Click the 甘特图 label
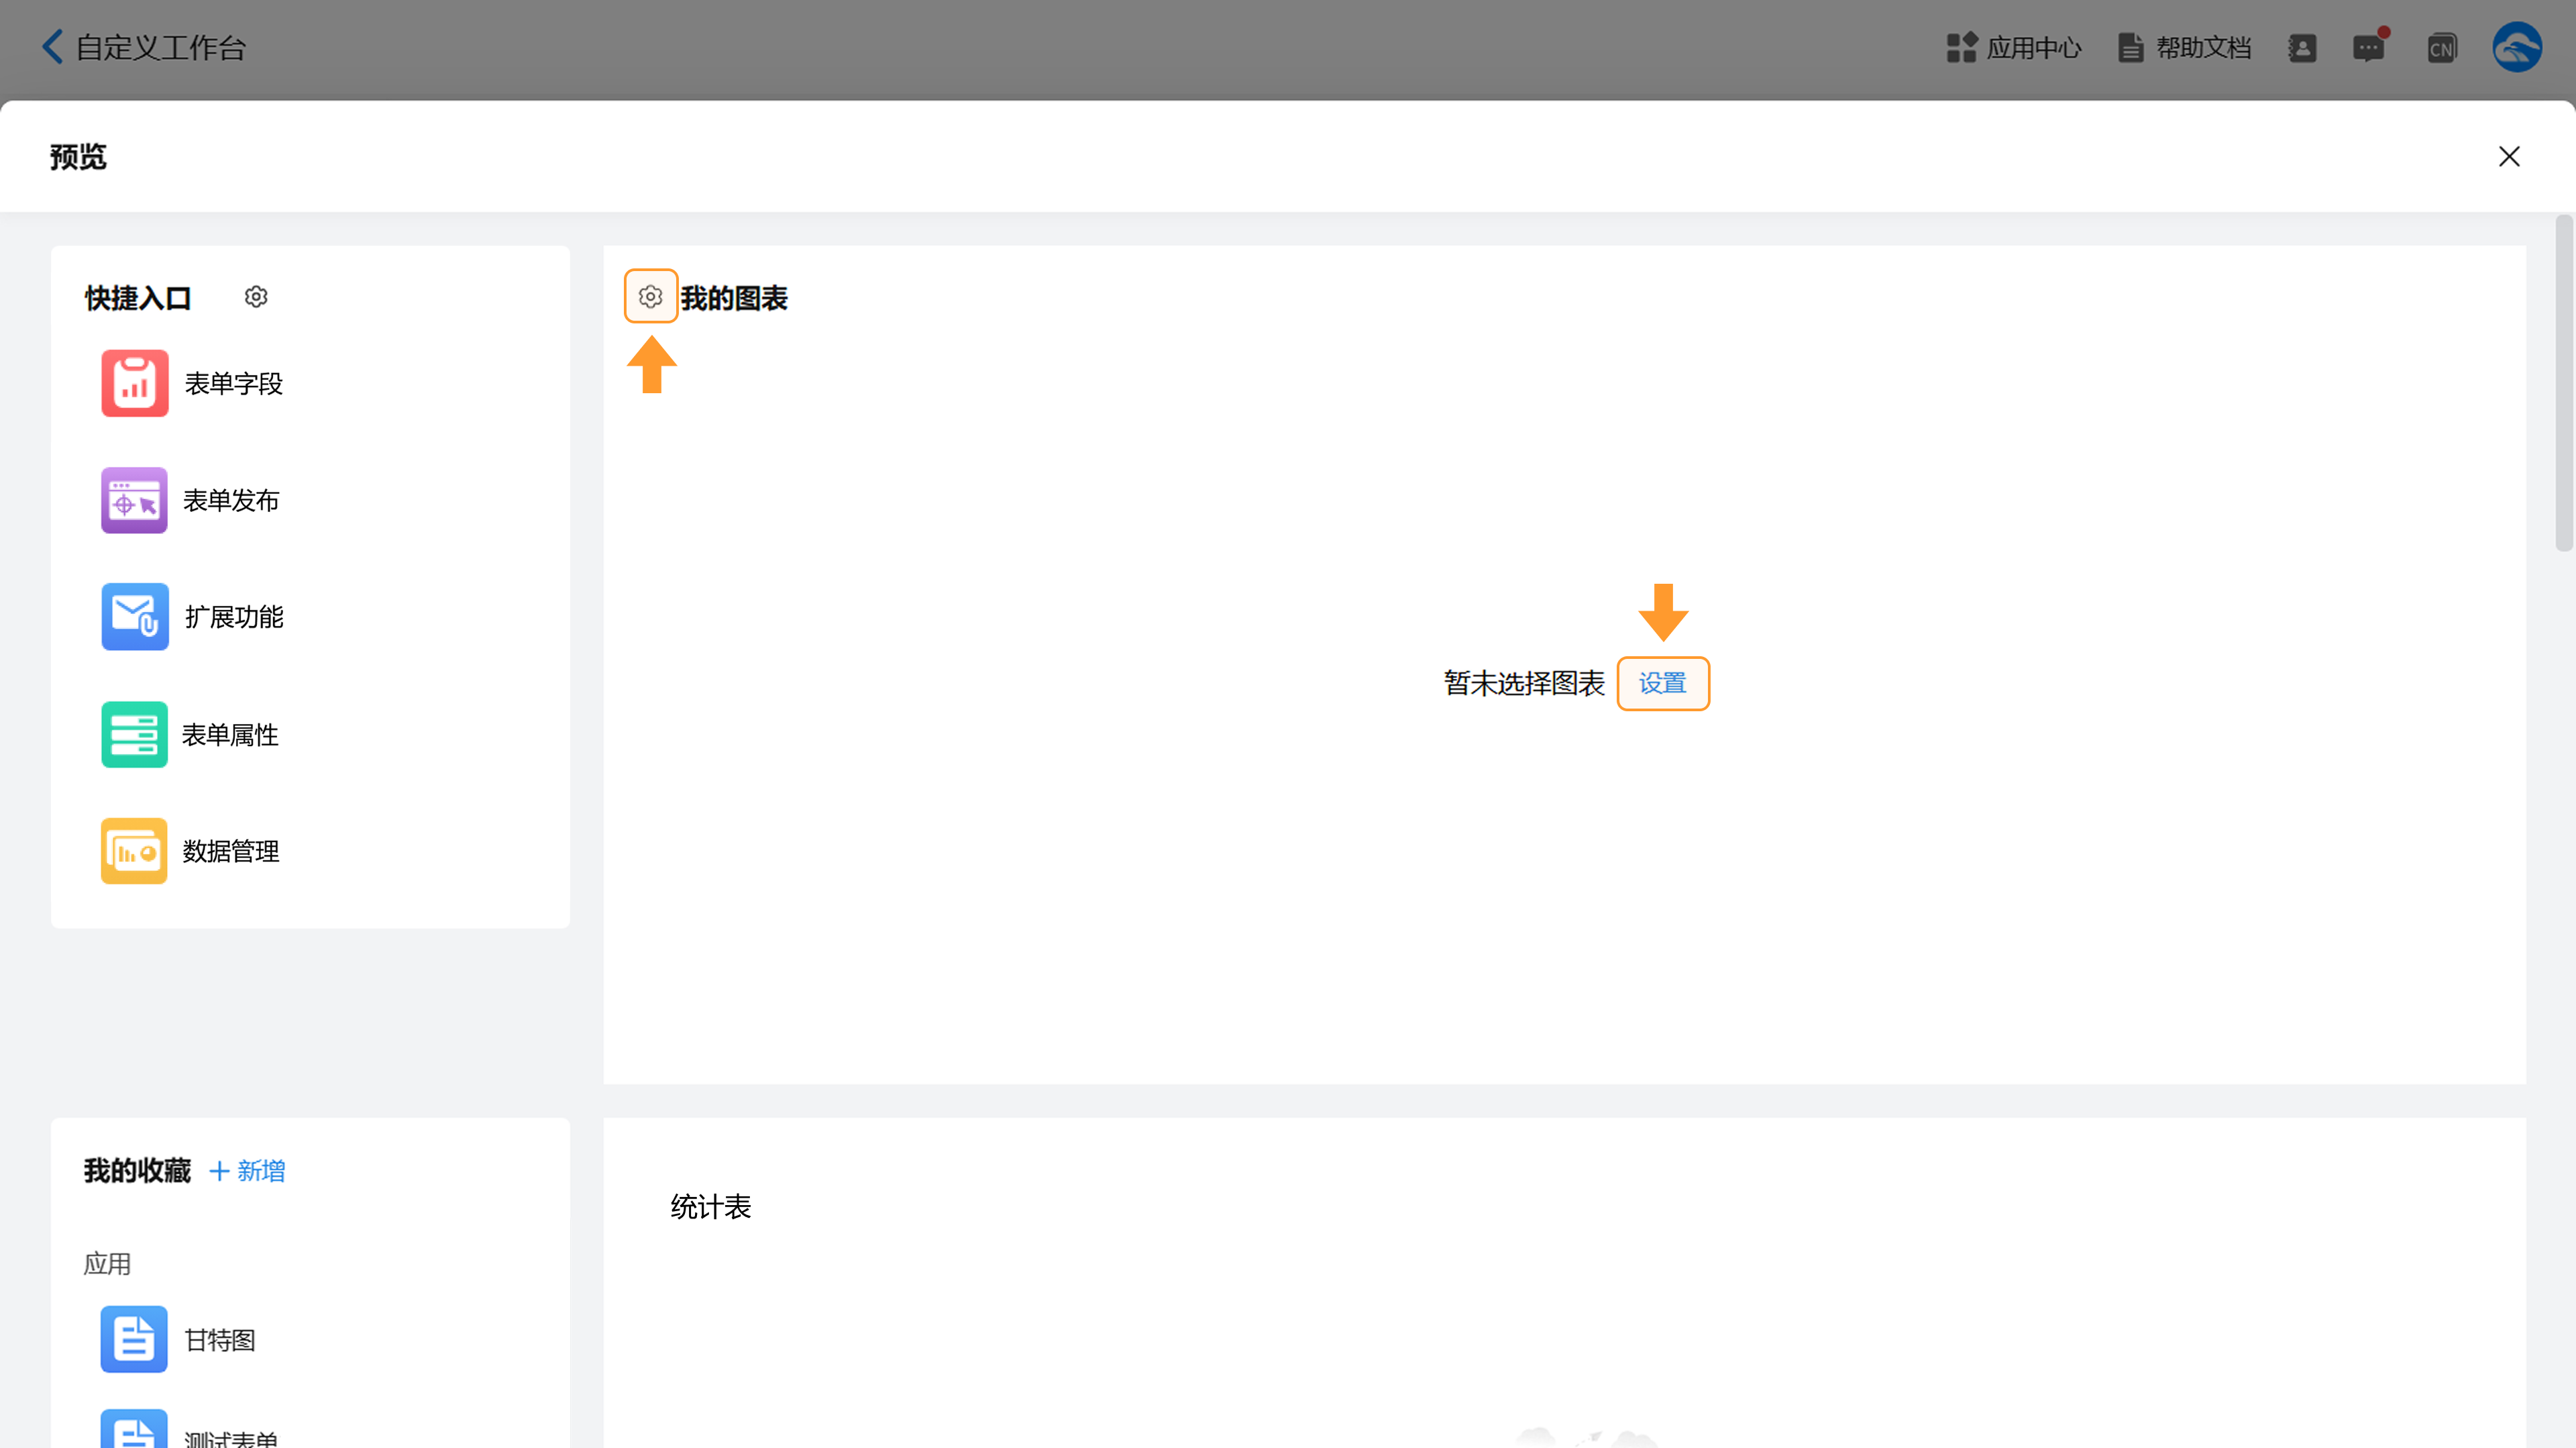The height and width of the screenshot is (1448, 2576). point(221,1340)
